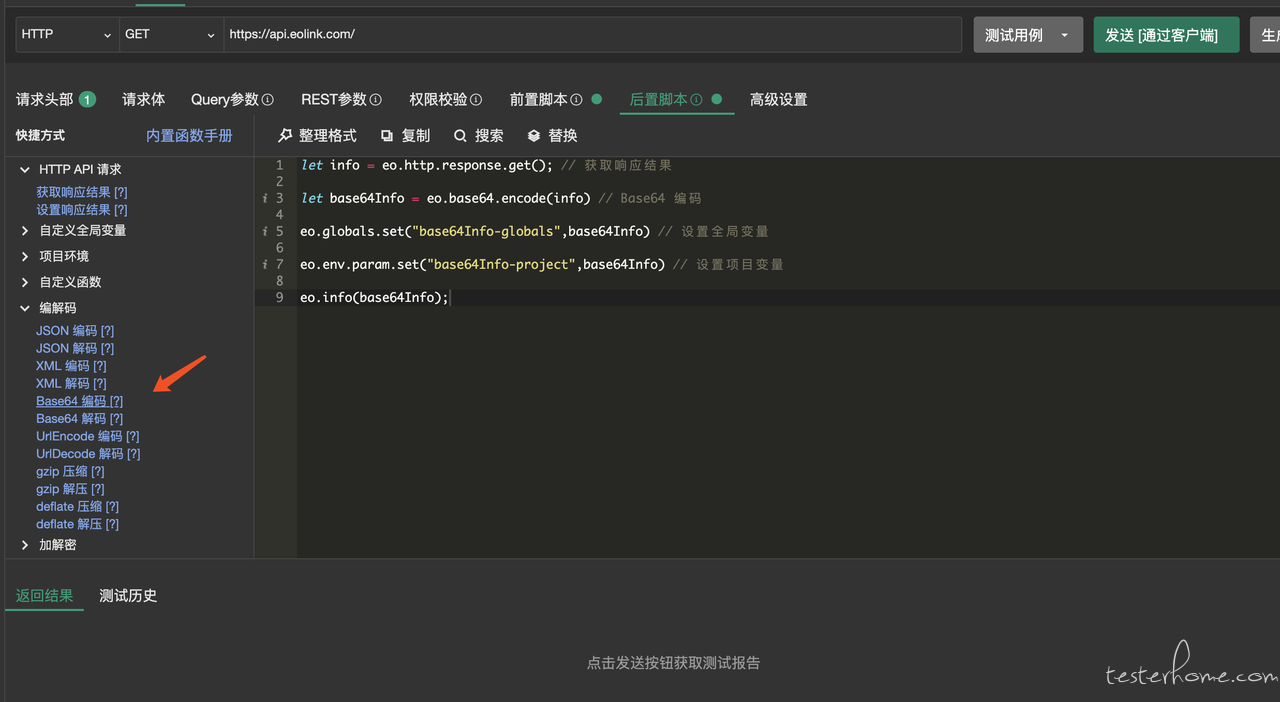The image size is (1280, 702).
Task: Insert 设置响应结果 snippet
Action: (x=82, y=210)
